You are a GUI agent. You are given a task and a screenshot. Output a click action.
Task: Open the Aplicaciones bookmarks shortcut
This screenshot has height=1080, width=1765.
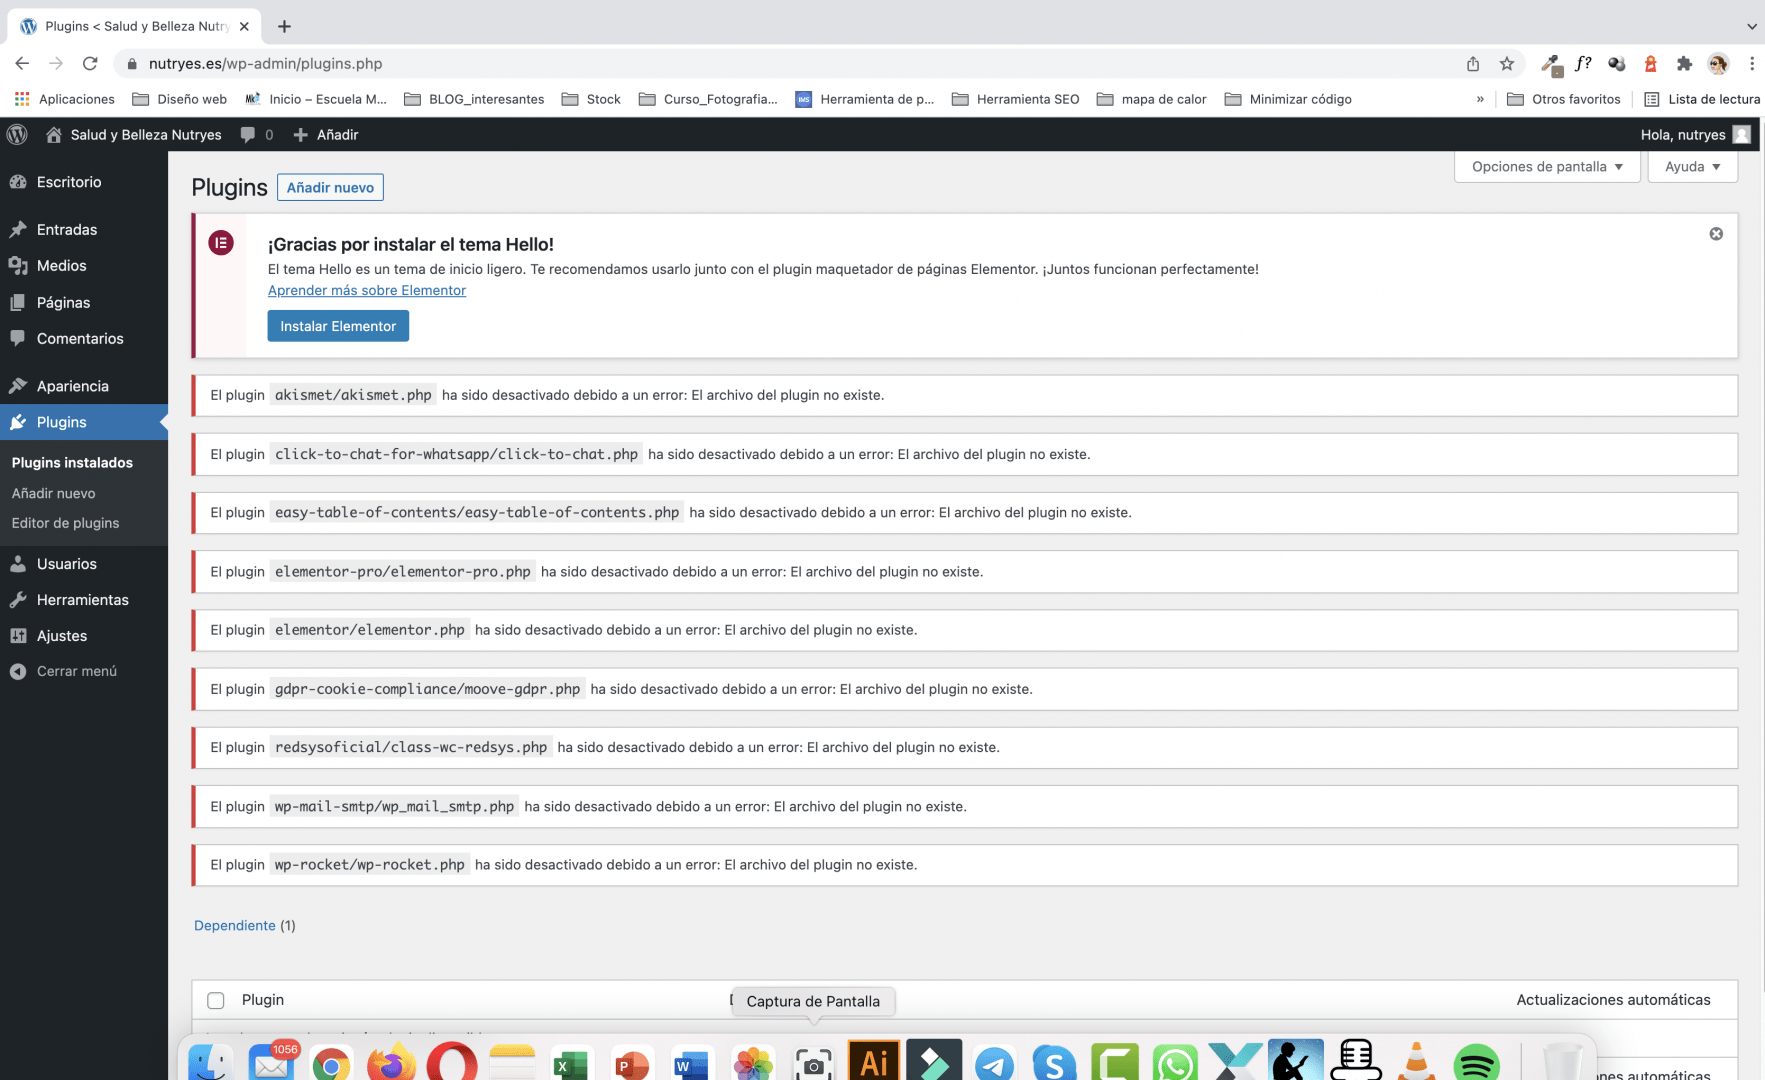pyautogui.click(x=65, y=99)
